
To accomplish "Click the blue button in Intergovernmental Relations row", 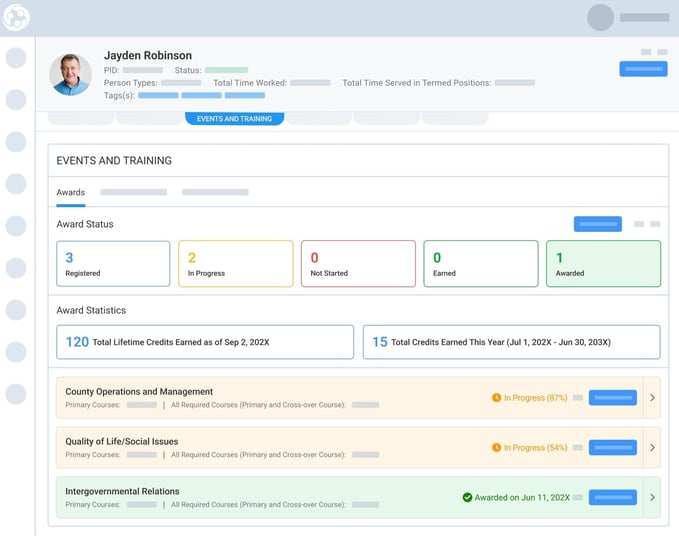I will [x=612, y=497].
